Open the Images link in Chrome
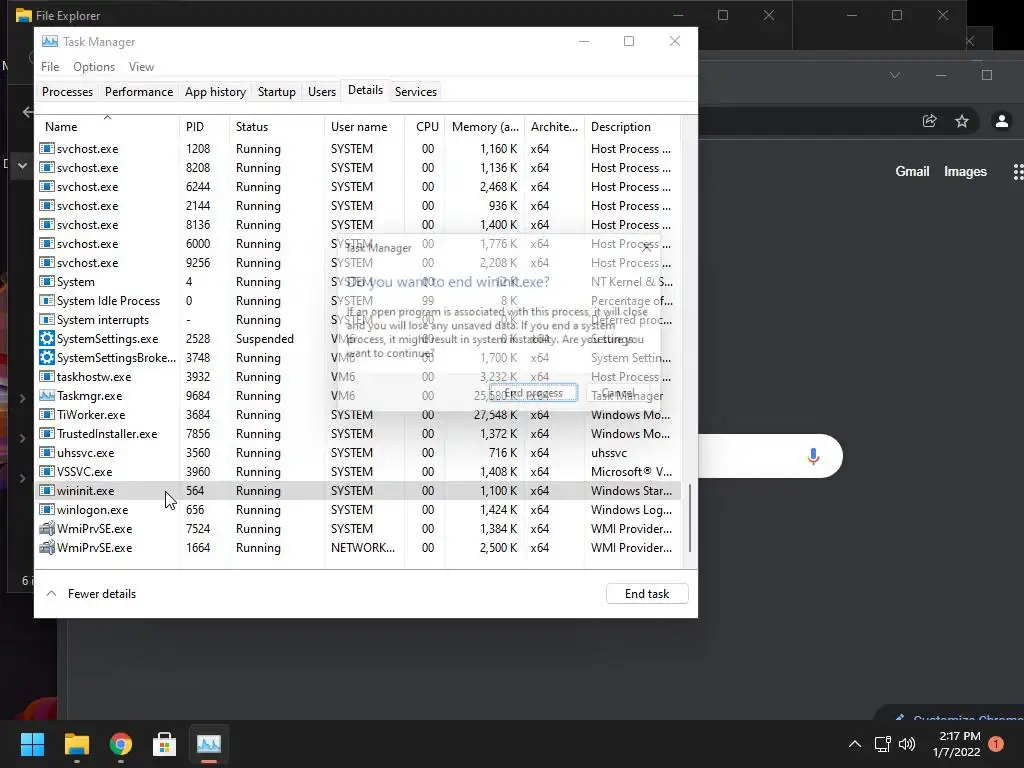1024x768 pixels. click(x=965, y=171)
